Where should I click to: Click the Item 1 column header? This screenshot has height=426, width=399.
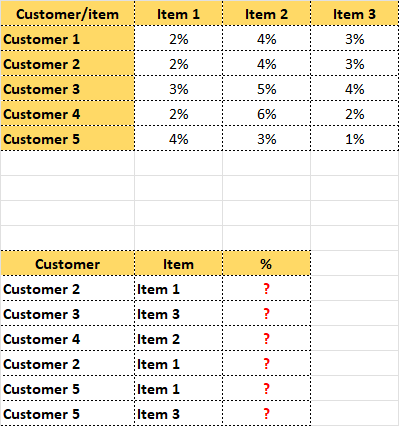click(x=178, y=13)
